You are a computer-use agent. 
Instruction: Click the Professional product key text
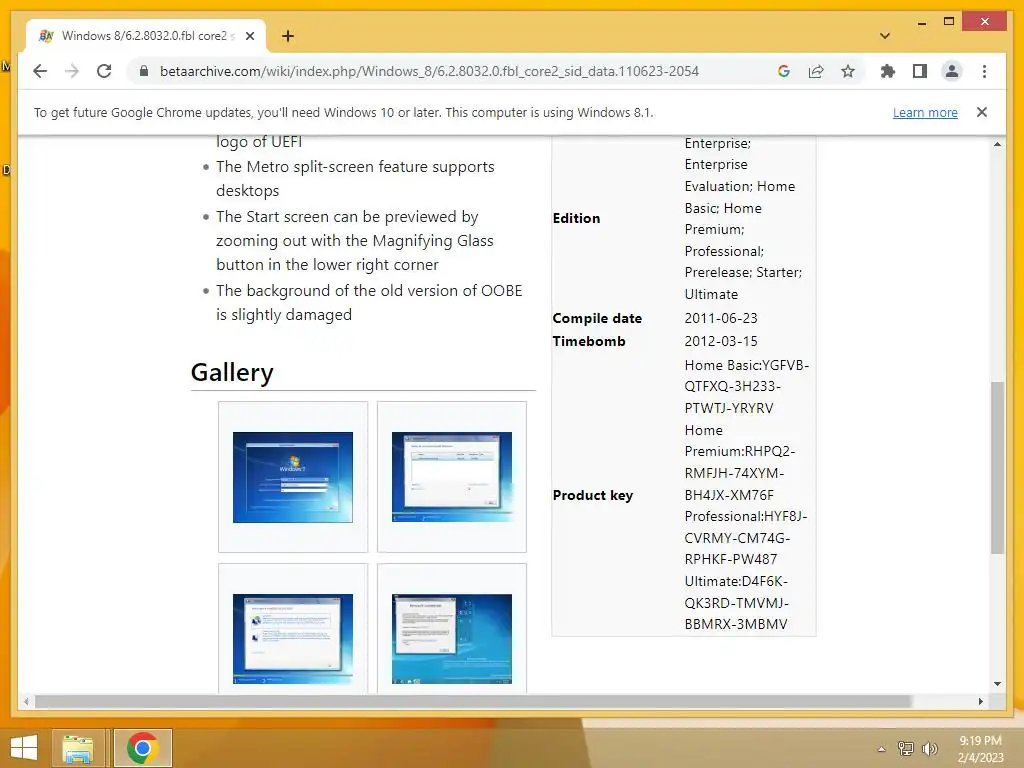(x=746, y=537)
